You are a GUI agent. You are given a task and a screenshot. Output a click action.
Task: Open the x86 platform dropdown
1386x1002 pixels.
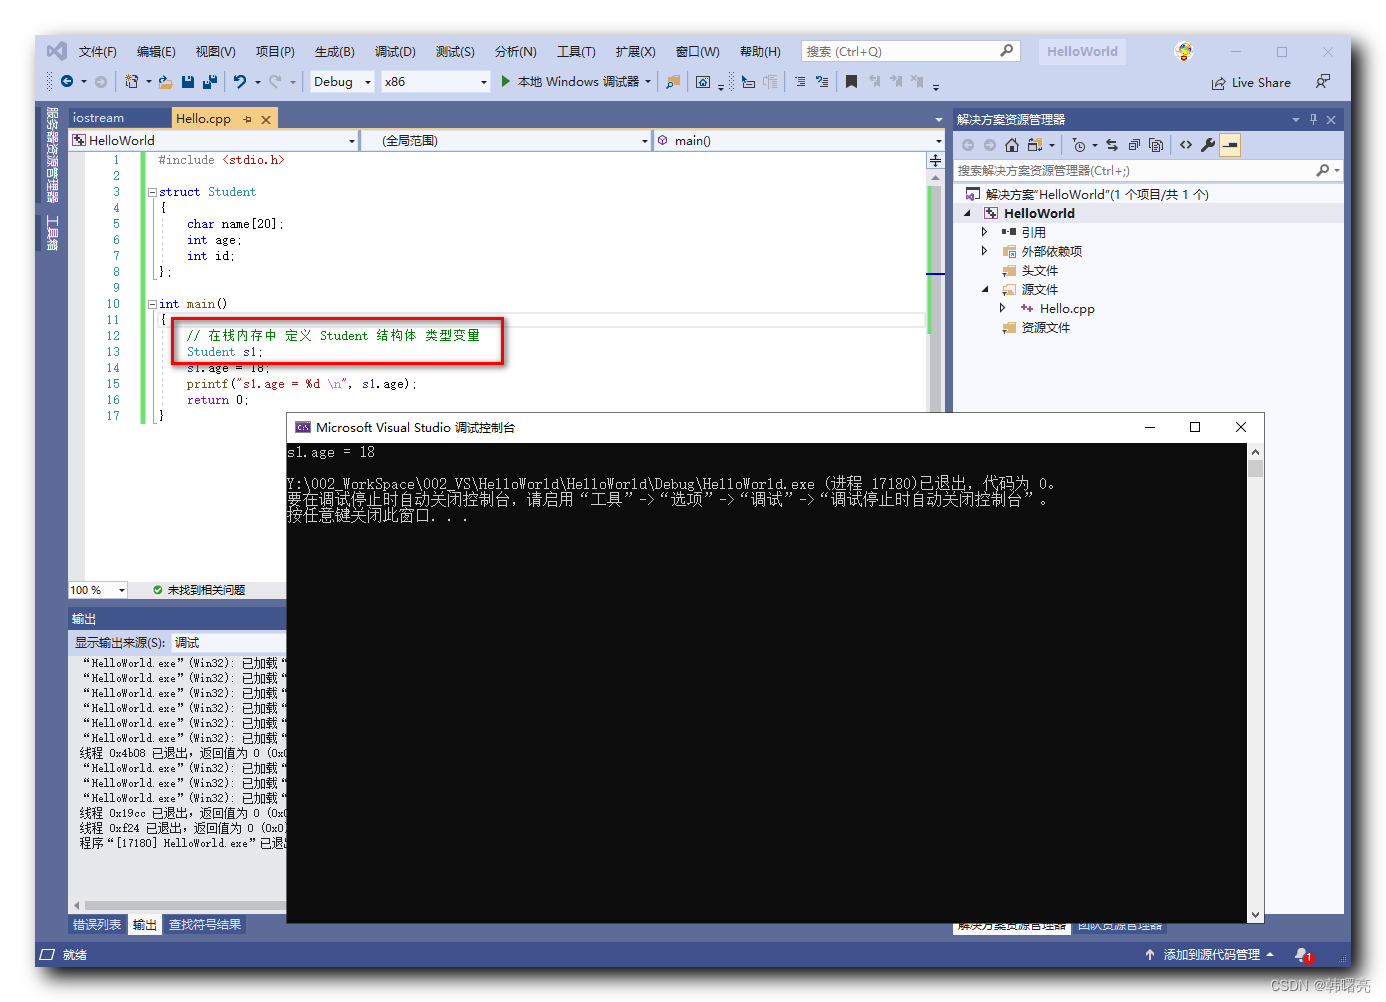coord(435,82)
